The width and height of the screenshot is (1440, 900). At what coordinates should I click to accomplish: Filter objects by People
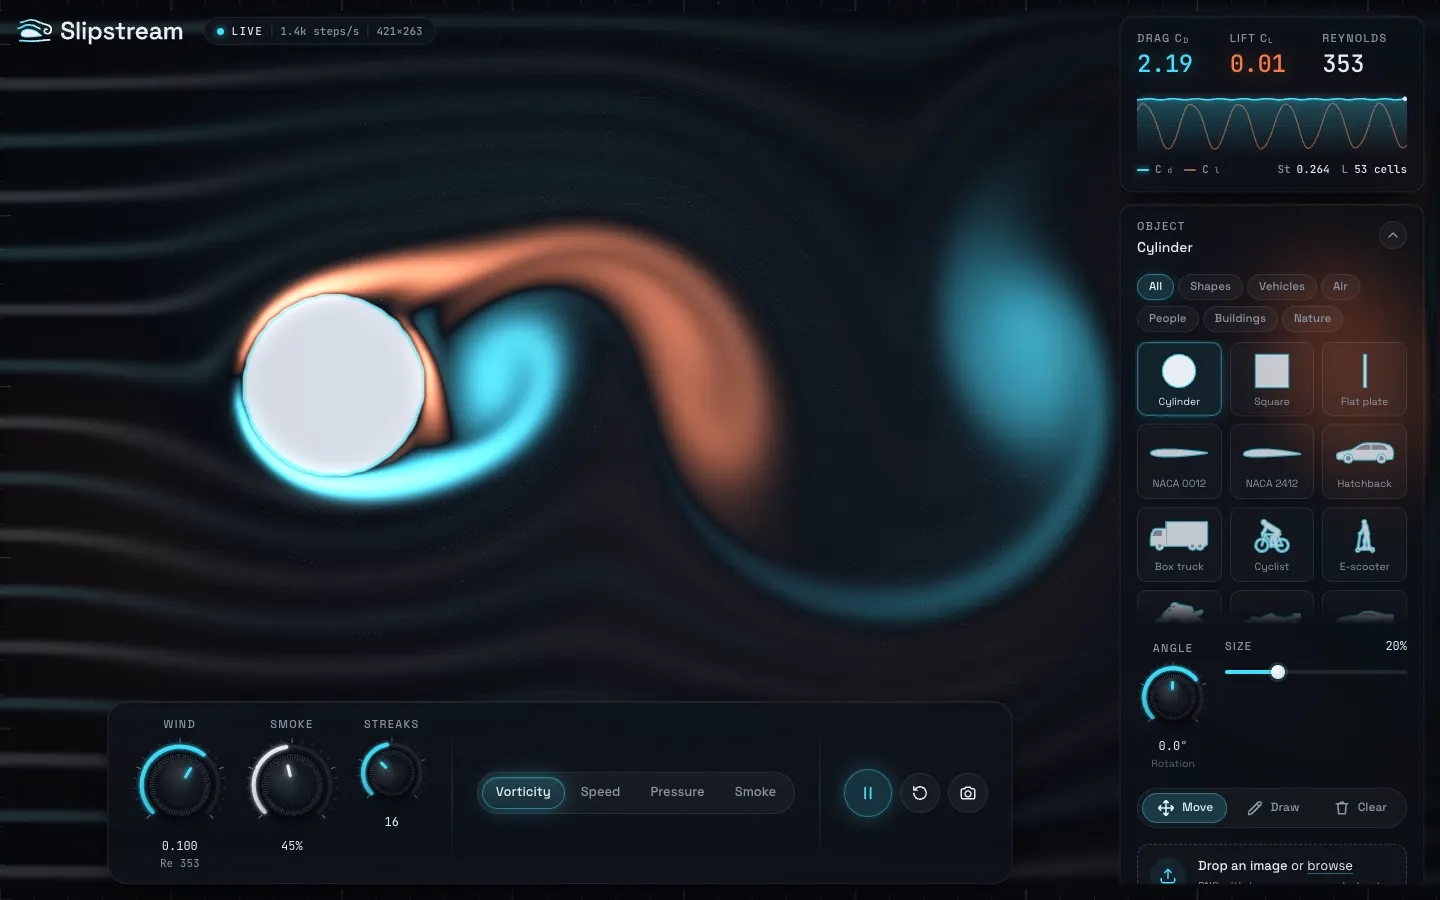[1167, 319]
